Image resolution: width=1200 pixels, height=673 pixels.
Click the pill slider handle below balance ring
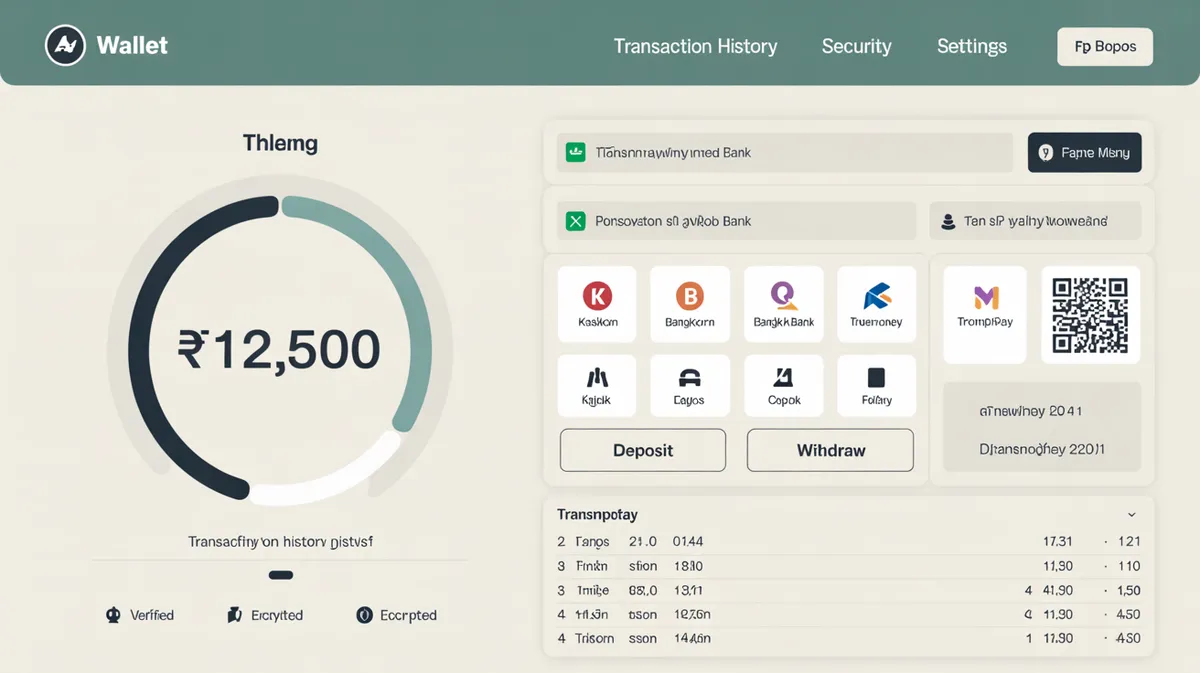(281, 575)
